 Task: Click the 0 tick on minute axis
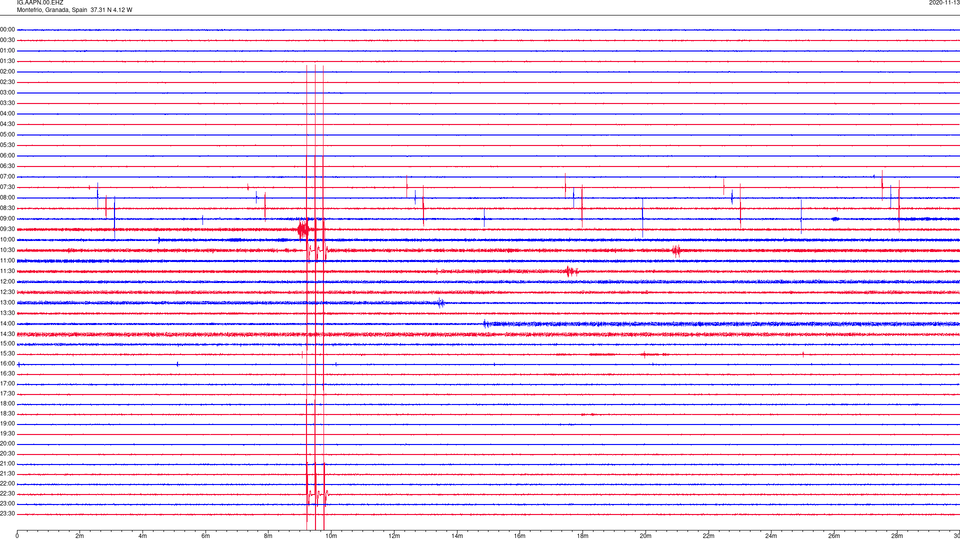(x=17, y=536)
